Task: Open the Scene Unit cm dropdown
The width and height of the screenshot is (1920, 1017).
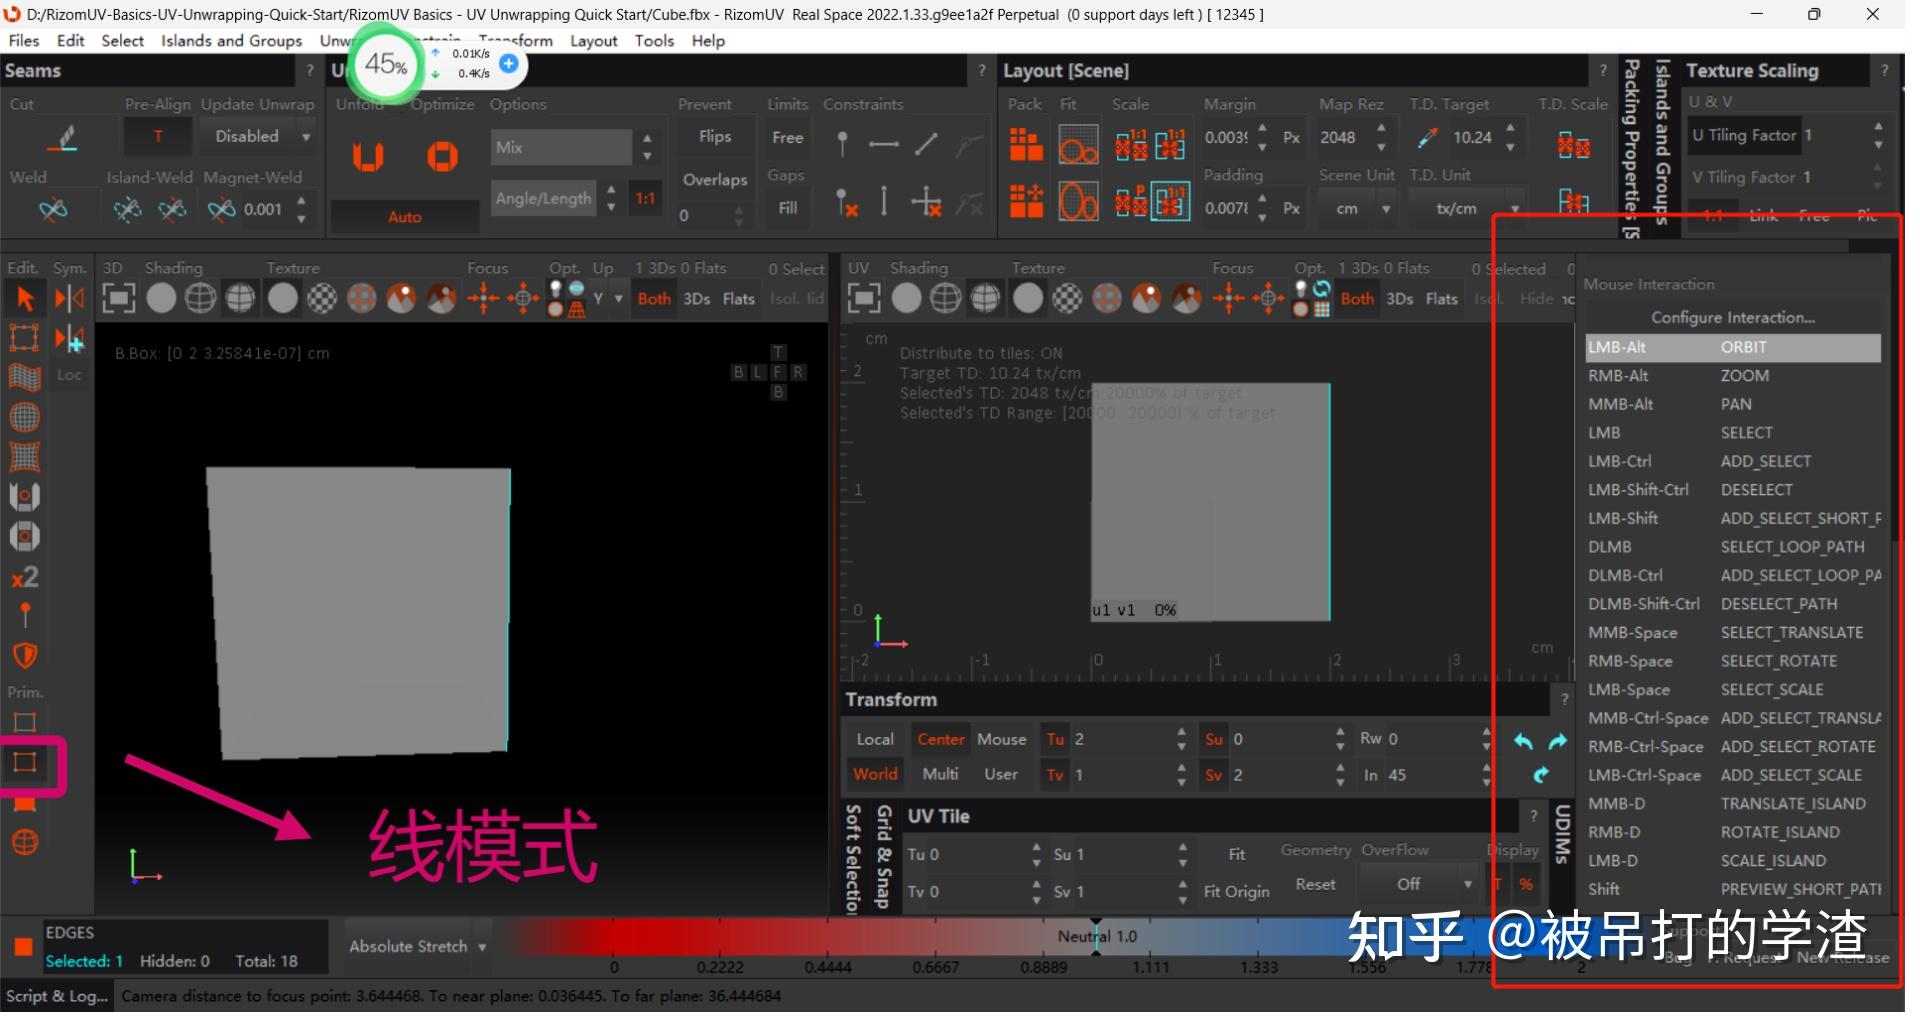Action: coord(1357,209)
